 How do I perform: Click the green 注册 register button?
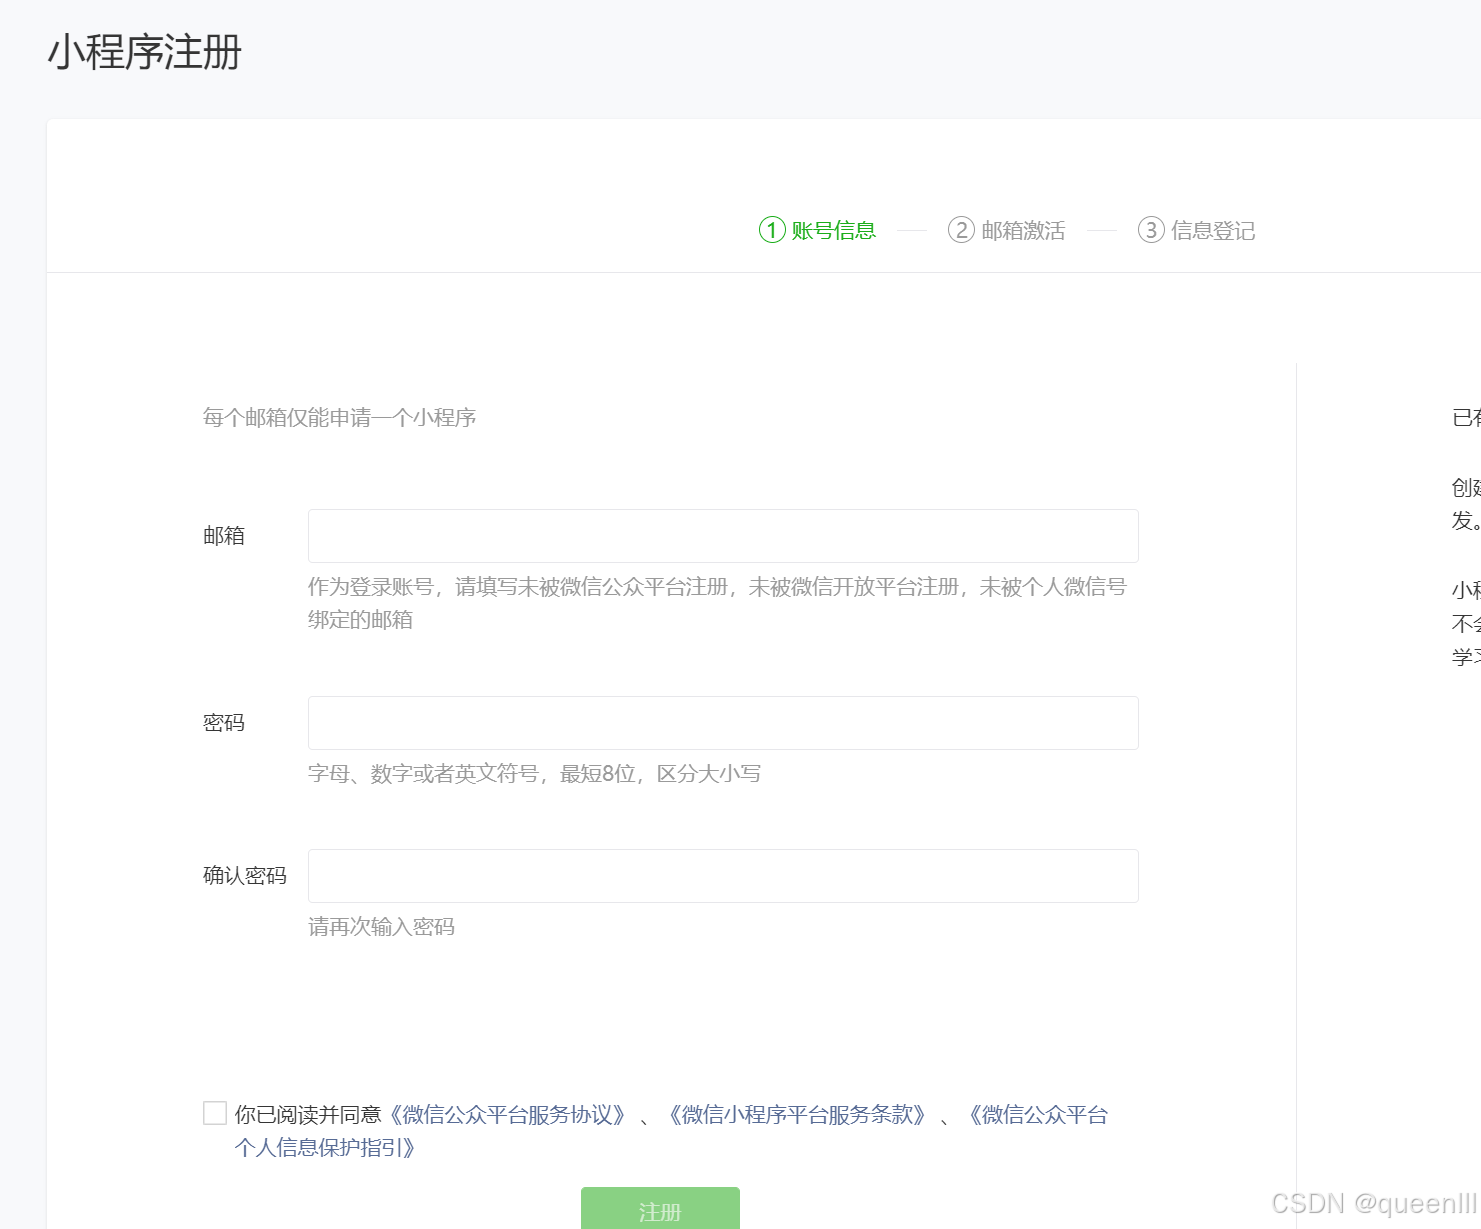(660, 1209)
